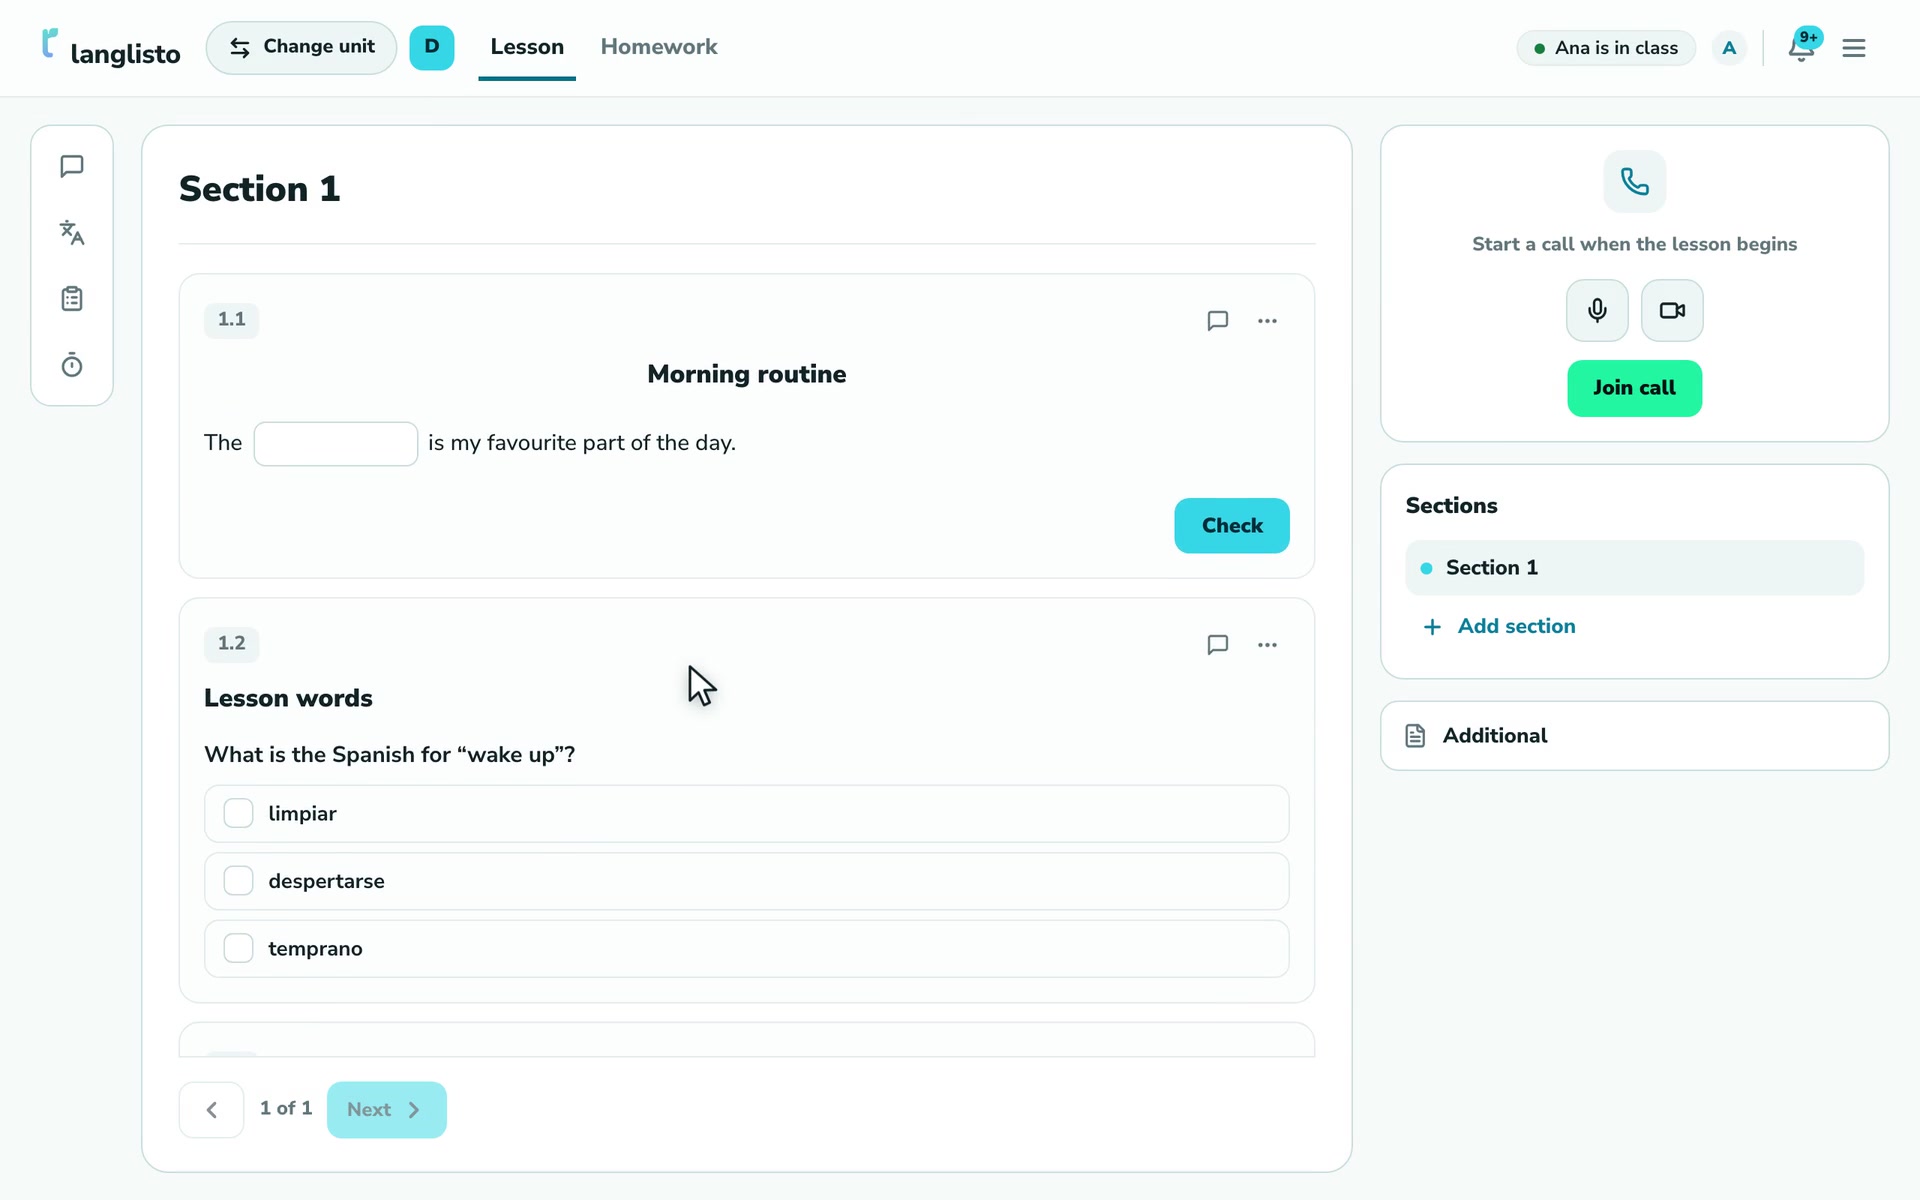Go to the previous page arrow

click(211, 1109)
